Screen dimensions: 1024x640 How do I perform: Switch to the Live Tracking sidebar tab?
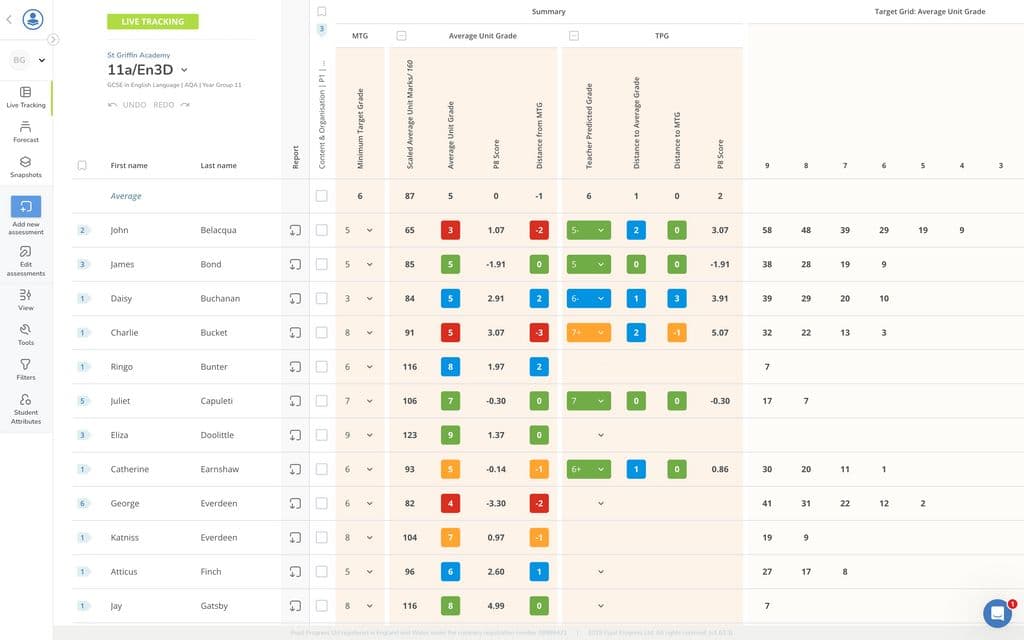(x=25, y=96)
